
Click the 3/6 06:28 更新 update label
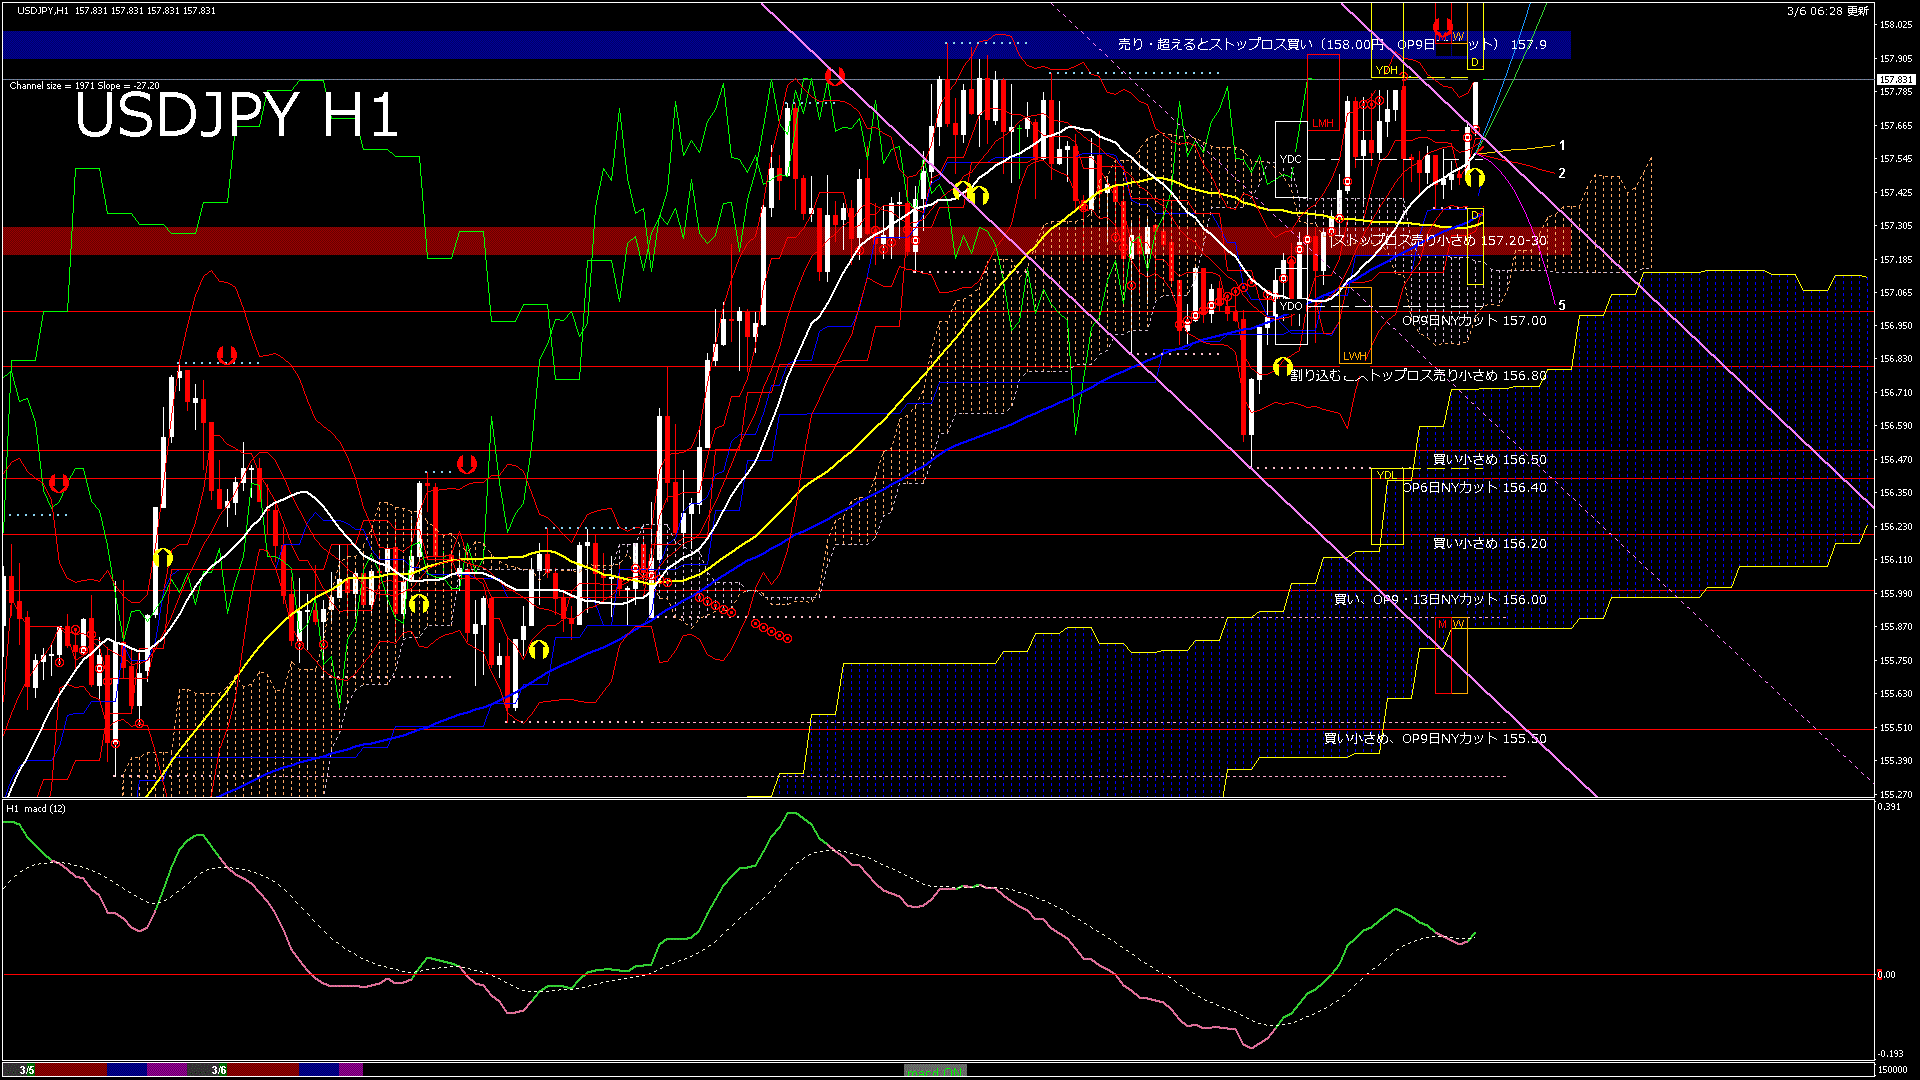tap(1827, 11)
